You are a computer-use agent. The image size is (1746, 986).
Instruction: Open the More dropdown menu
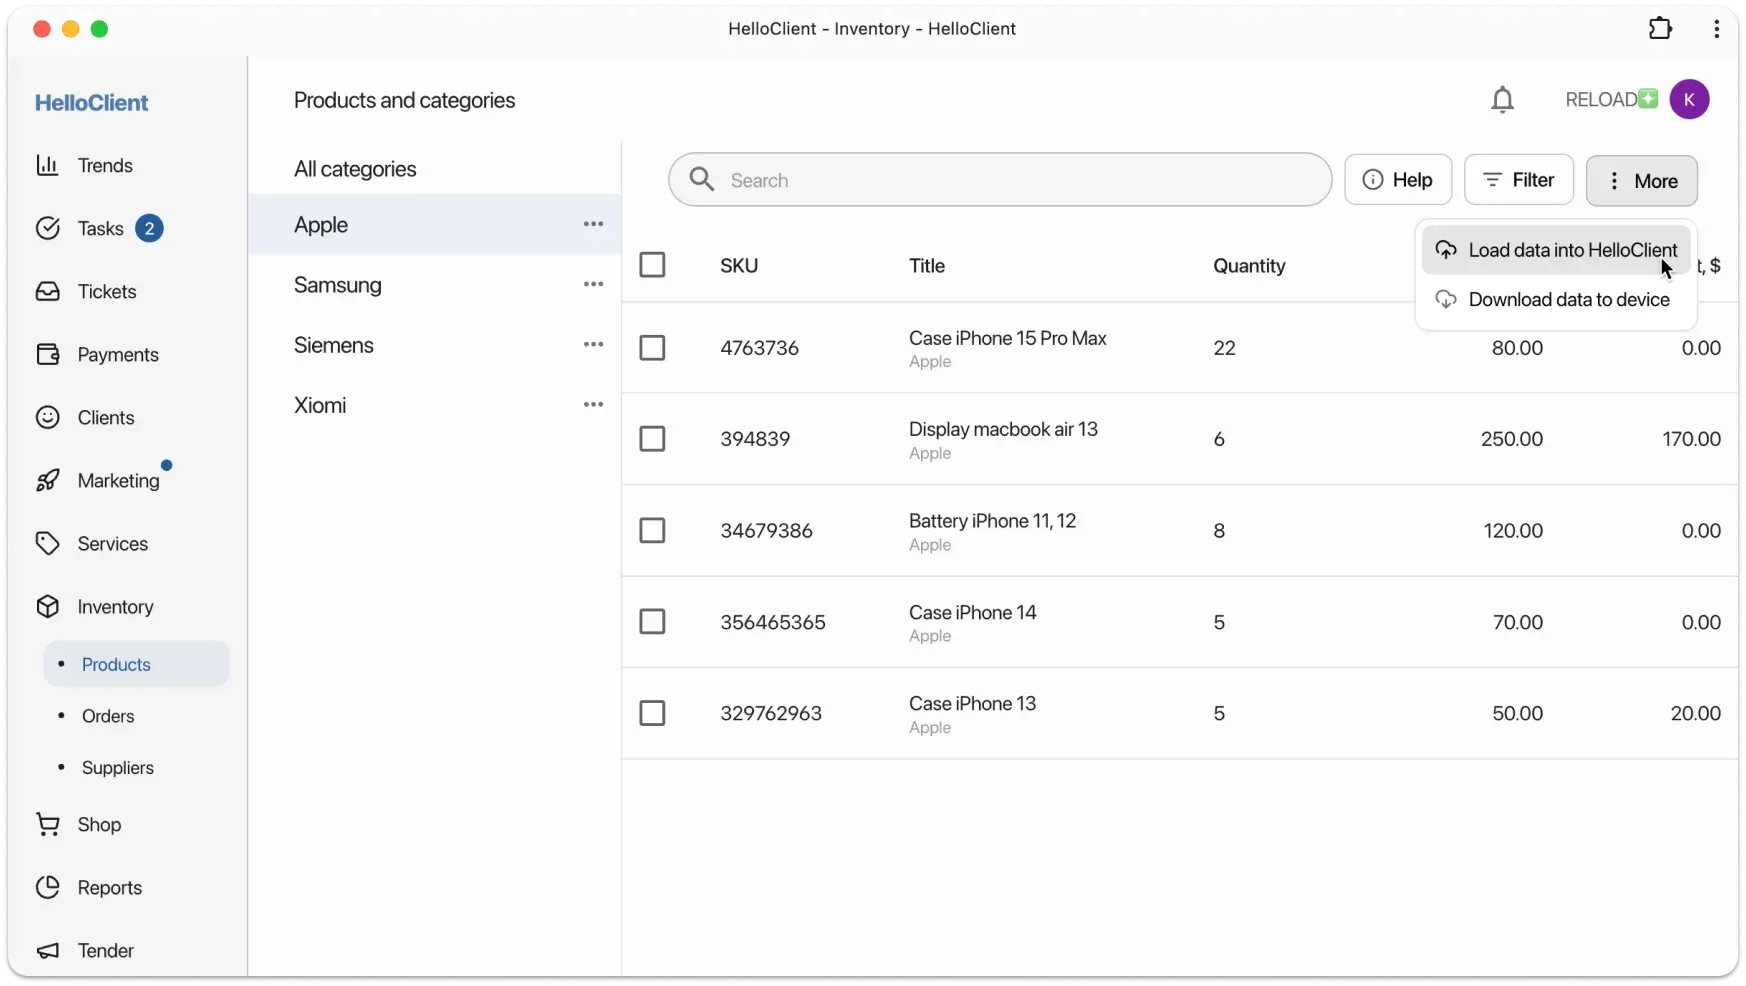pos(1642,181)
